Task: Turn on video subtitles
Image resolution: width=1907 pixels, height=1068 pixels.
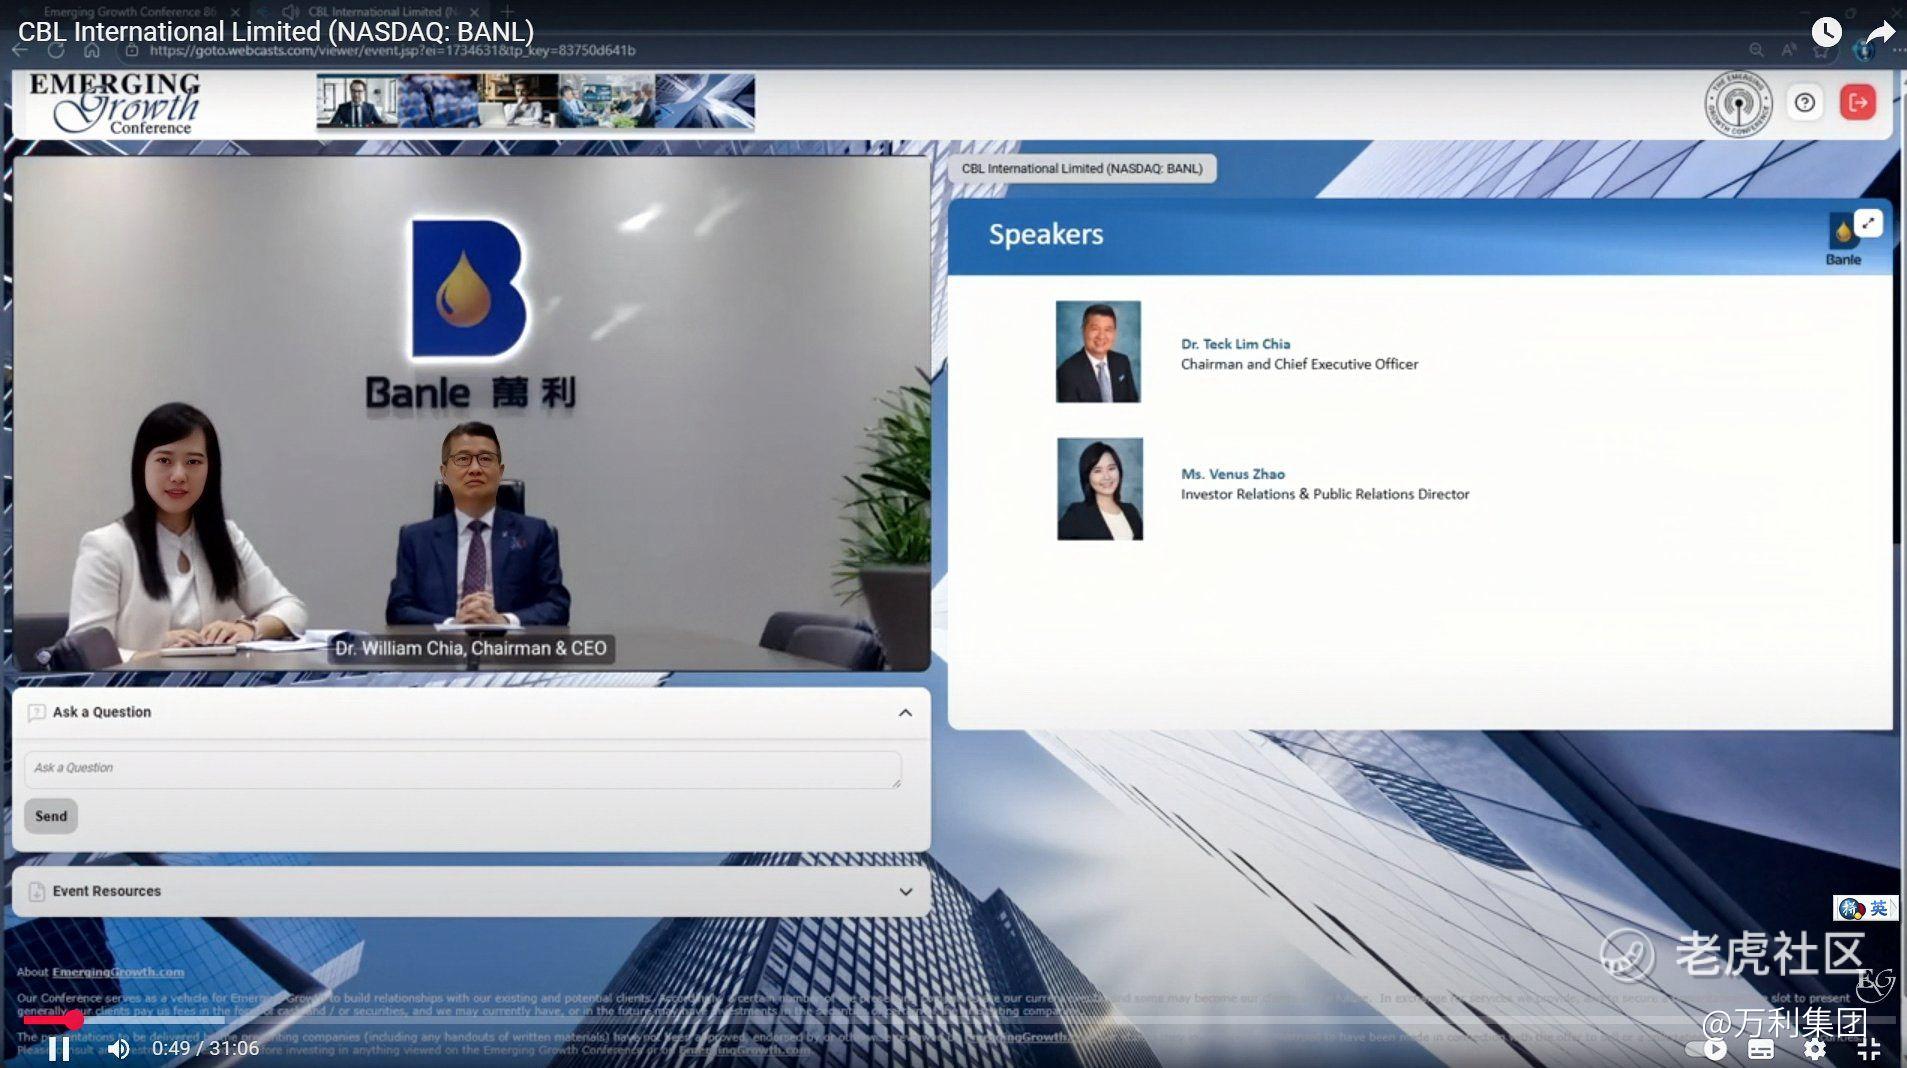Action: coord(1761,1049)
